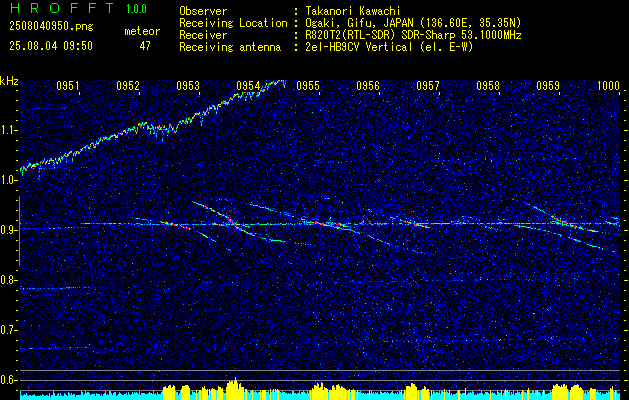This screenshot has height=400, width=629.
Task: Click the 1.1 kHz frequency label
Action: pyautogui.click(x=9, y=131)
